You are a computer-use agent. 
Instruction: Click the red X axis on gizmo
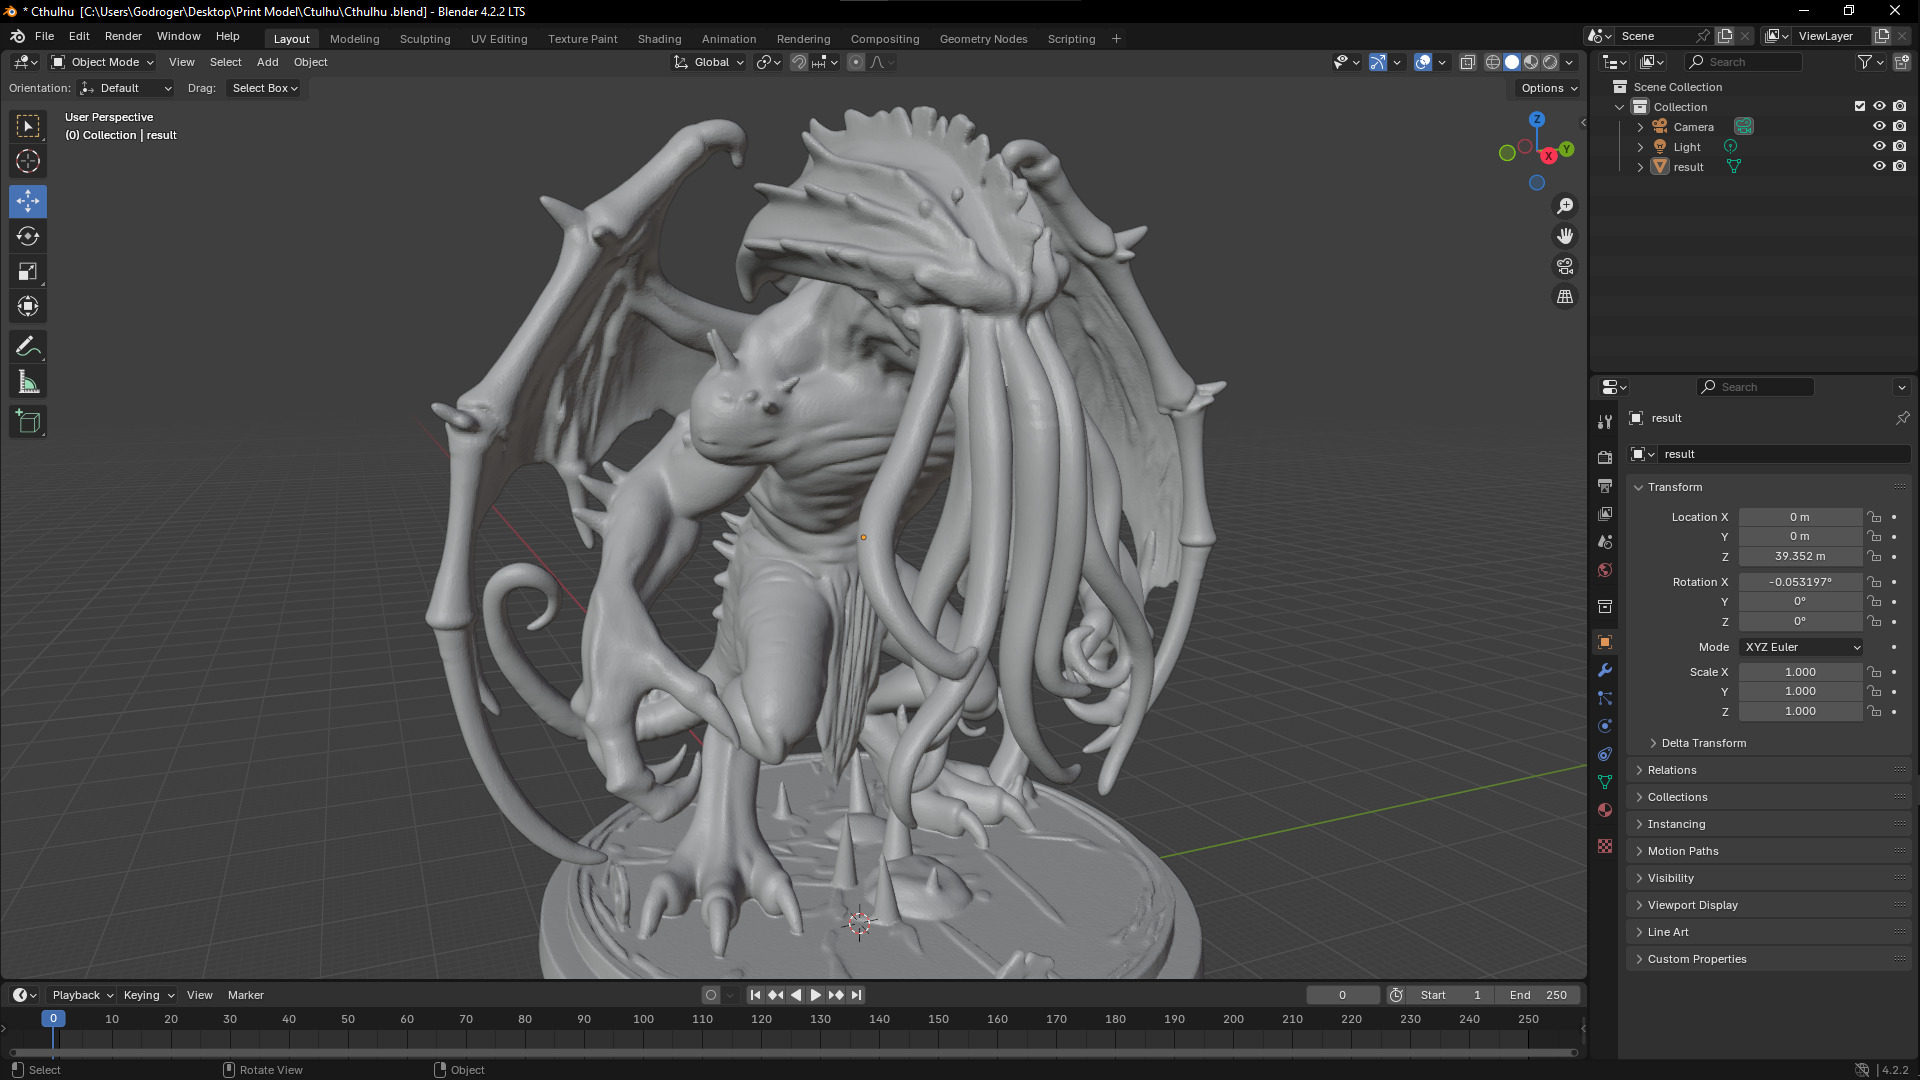(1548, 156)
